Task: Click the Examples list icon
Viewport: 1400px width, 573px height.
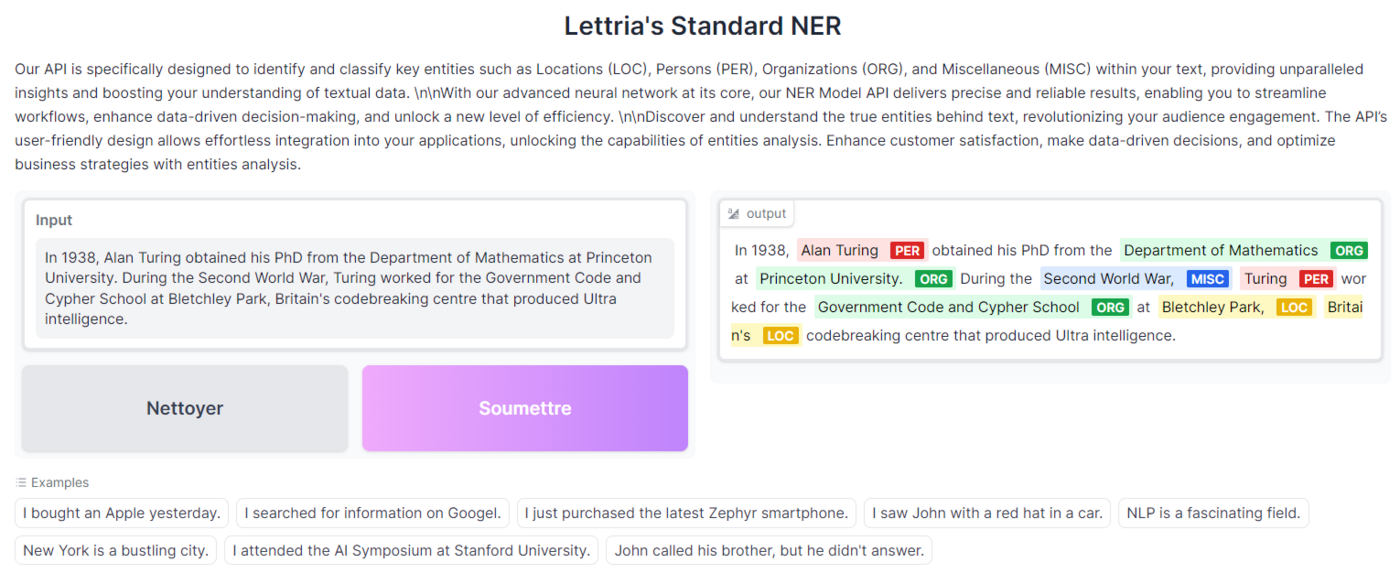Action: click(21, 483)
